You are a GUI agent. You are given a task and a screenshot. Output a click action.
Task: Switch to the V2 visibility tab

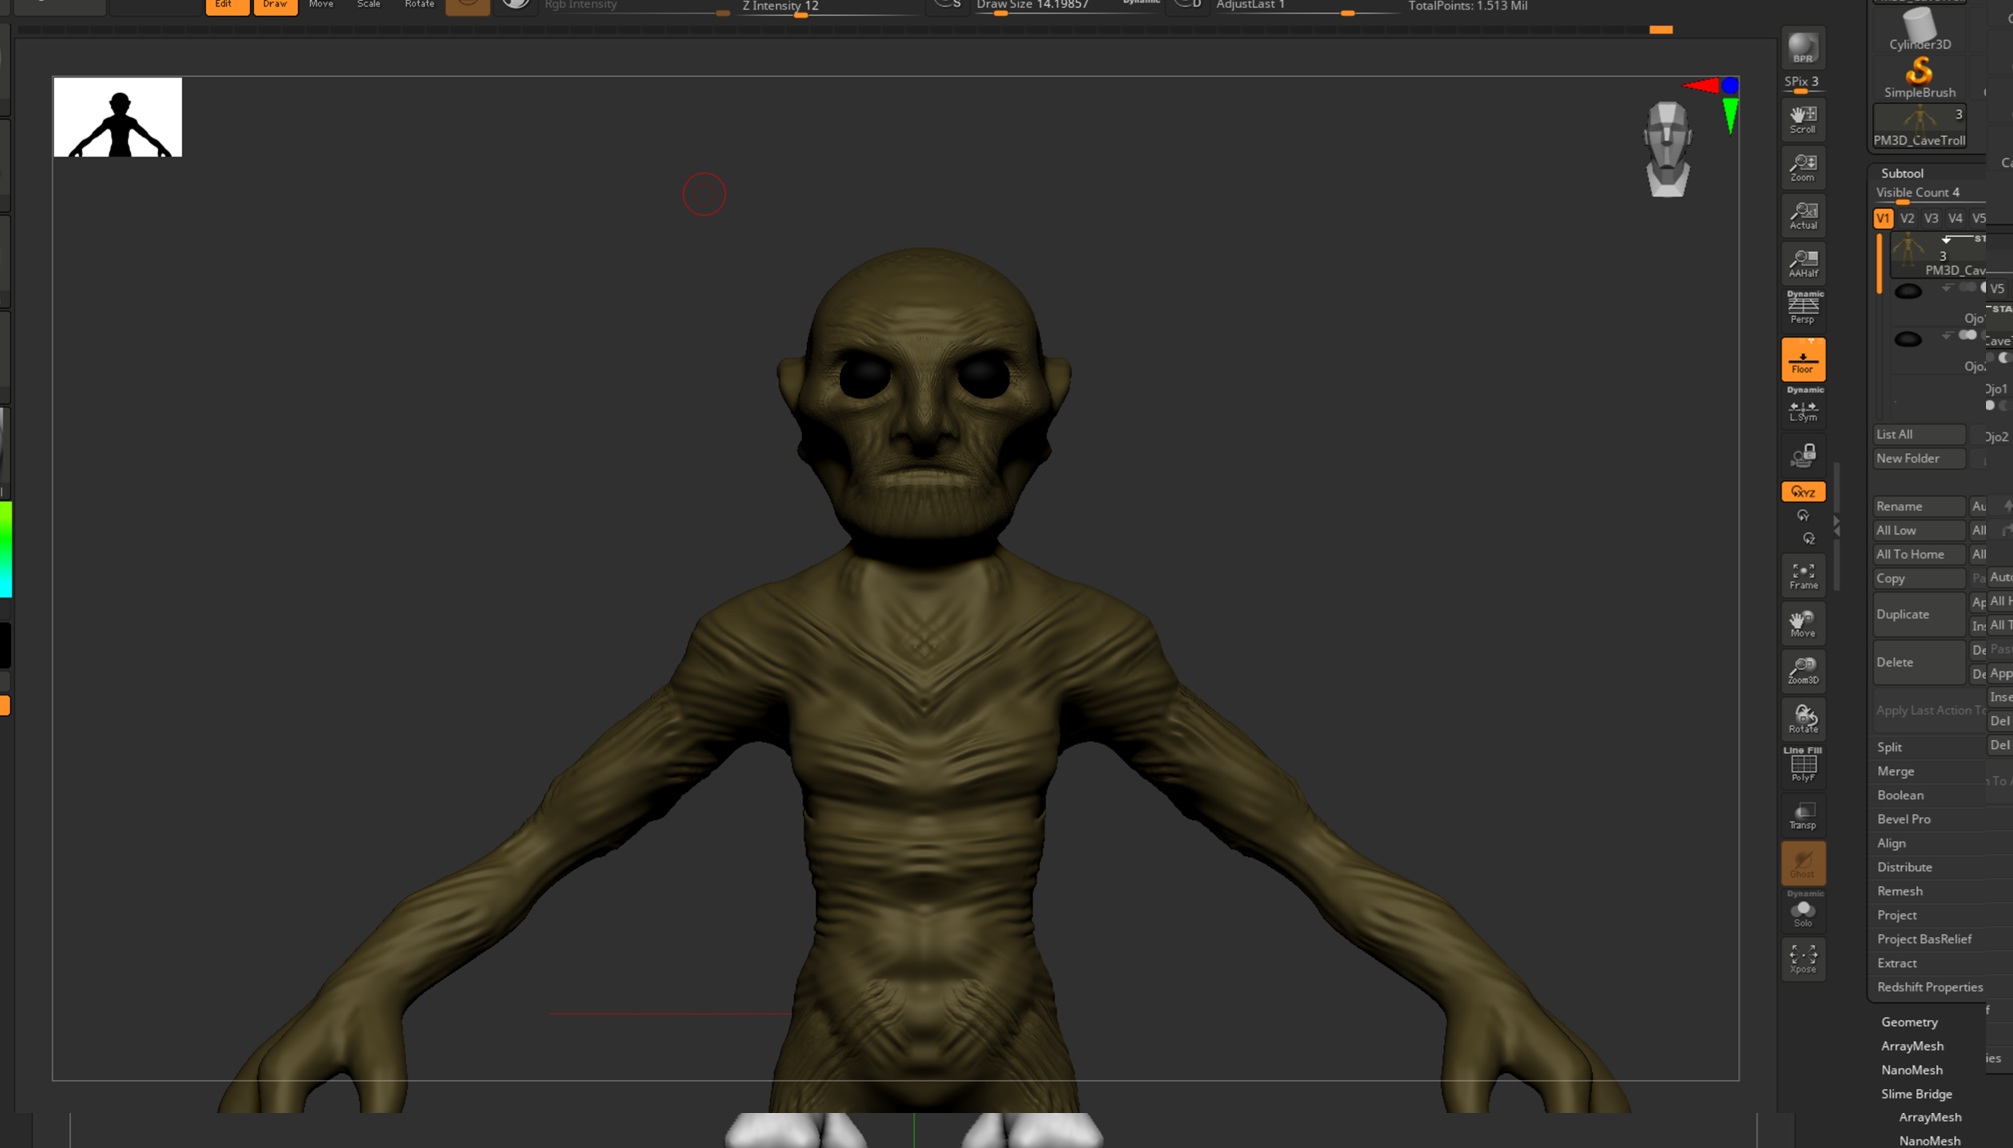point(1907,218)
